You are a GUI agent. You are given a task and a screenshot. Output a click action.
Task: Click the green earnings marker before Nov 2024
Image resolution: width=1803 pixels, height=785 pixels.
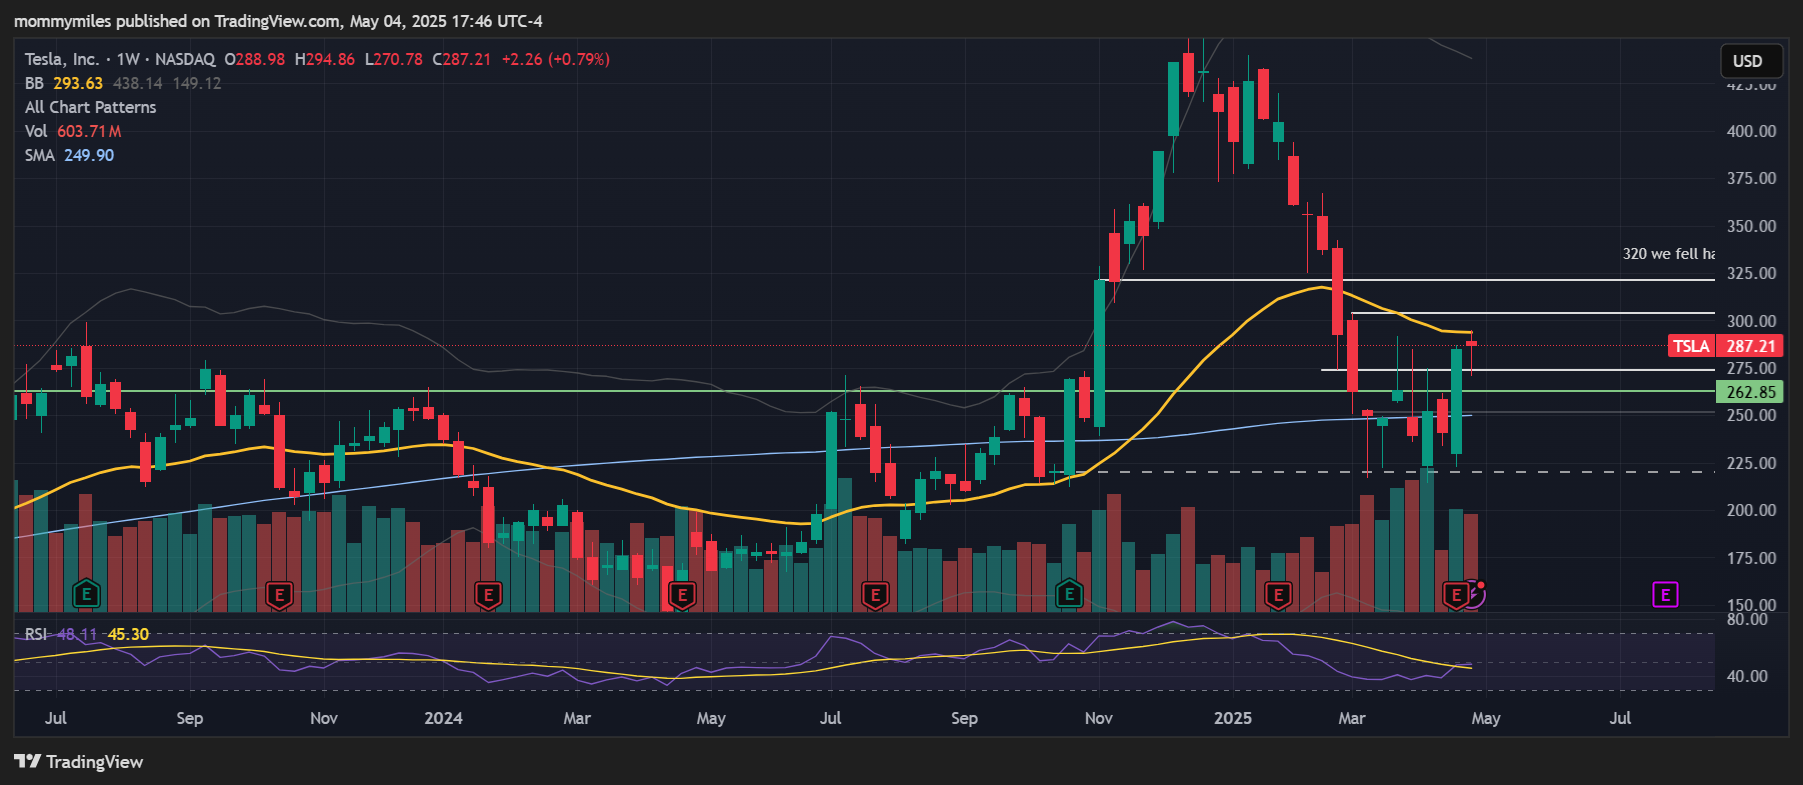pos(1069,595)
